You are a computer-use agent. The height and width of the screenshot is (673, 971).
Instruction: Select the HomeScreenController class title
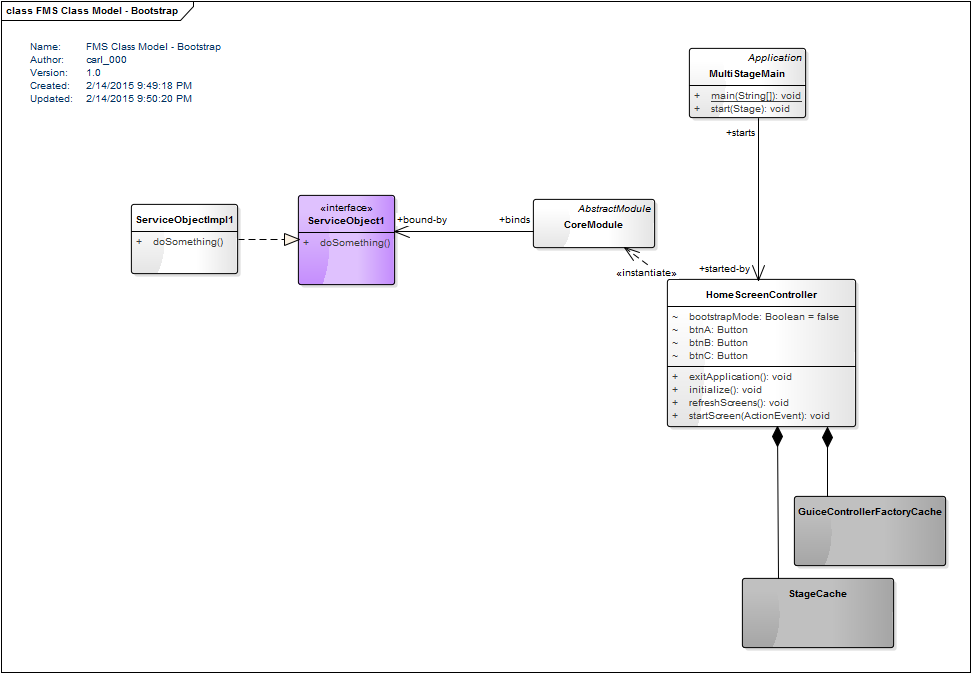click(761, 295)
